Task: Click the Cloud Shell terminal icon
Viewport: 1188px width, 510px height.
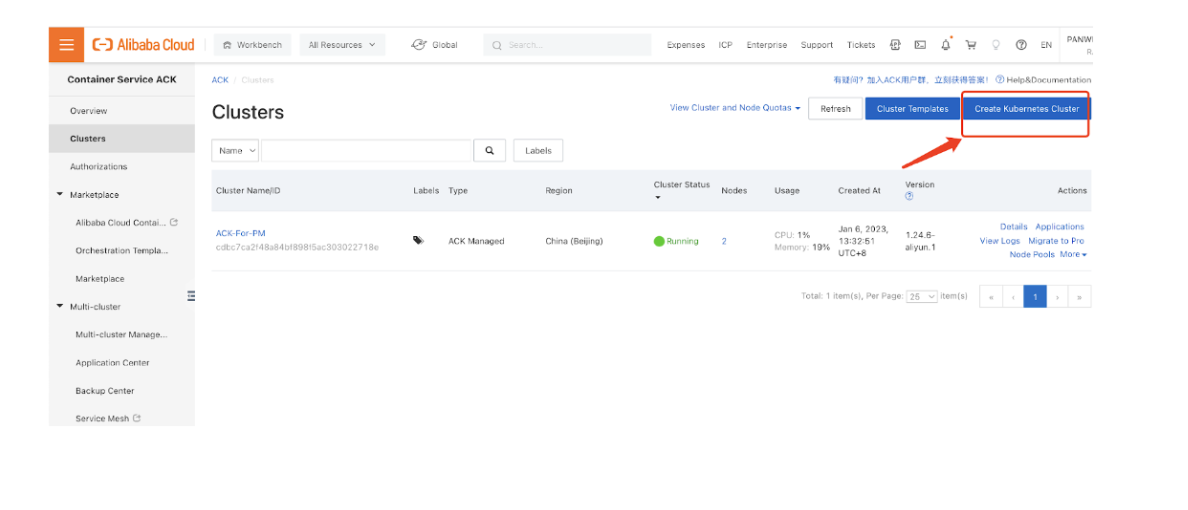Action: coord(919,45)
